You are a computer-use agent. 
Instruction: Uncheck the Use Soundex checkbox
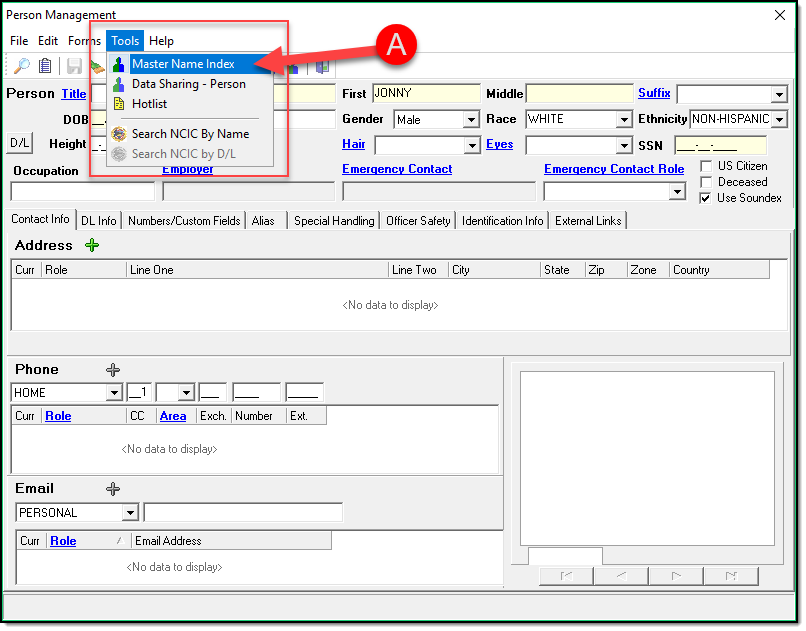click(707, 198)
